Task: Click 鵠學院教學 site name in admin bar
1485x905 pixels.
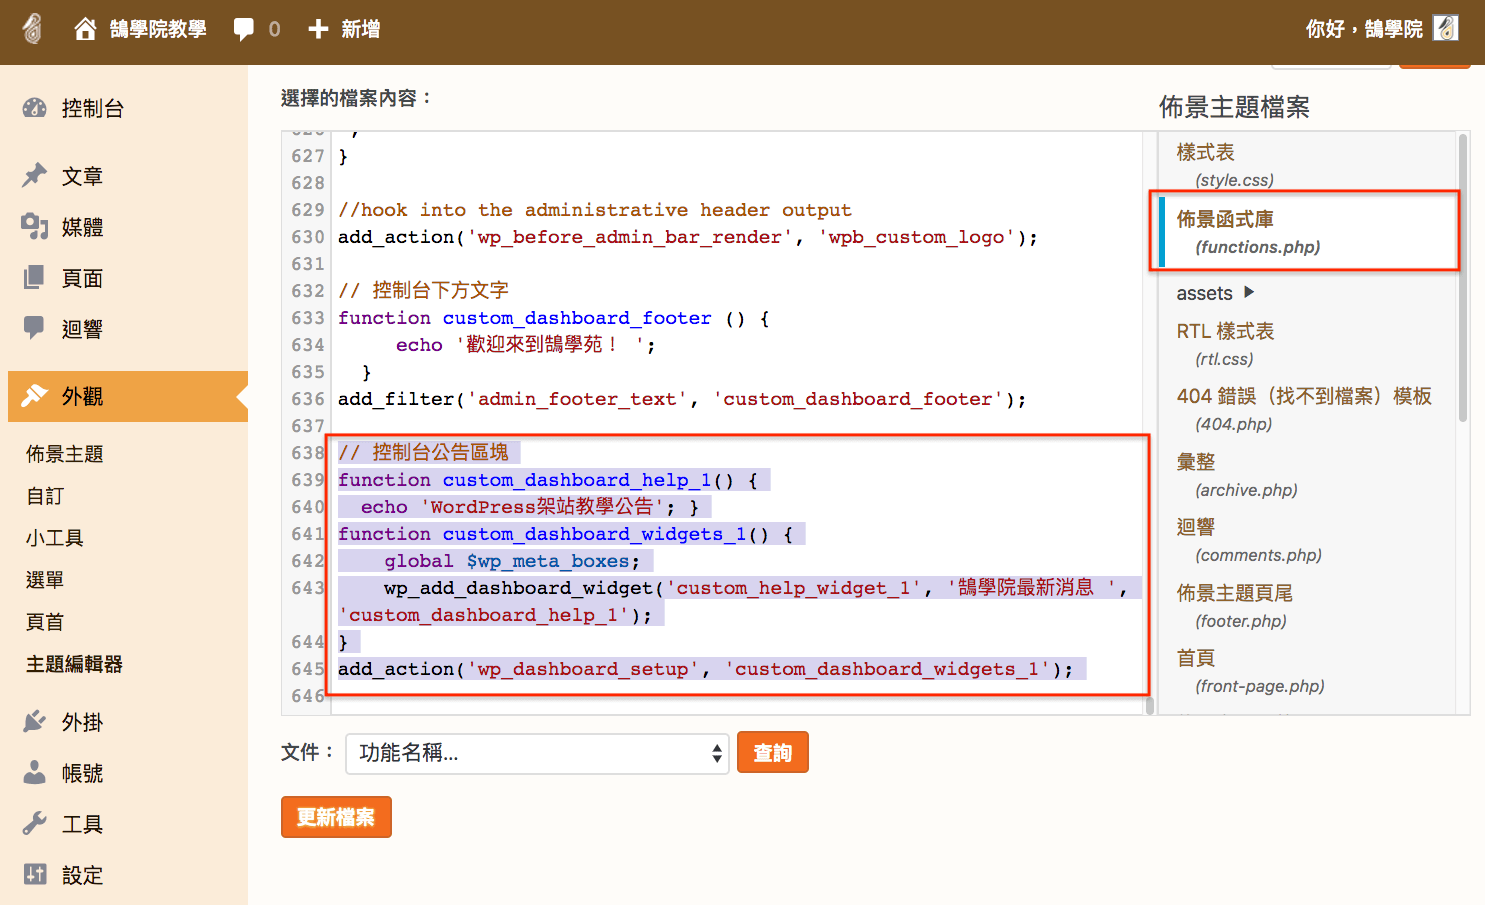Action: pyautogui.click(x=158, y=29)
